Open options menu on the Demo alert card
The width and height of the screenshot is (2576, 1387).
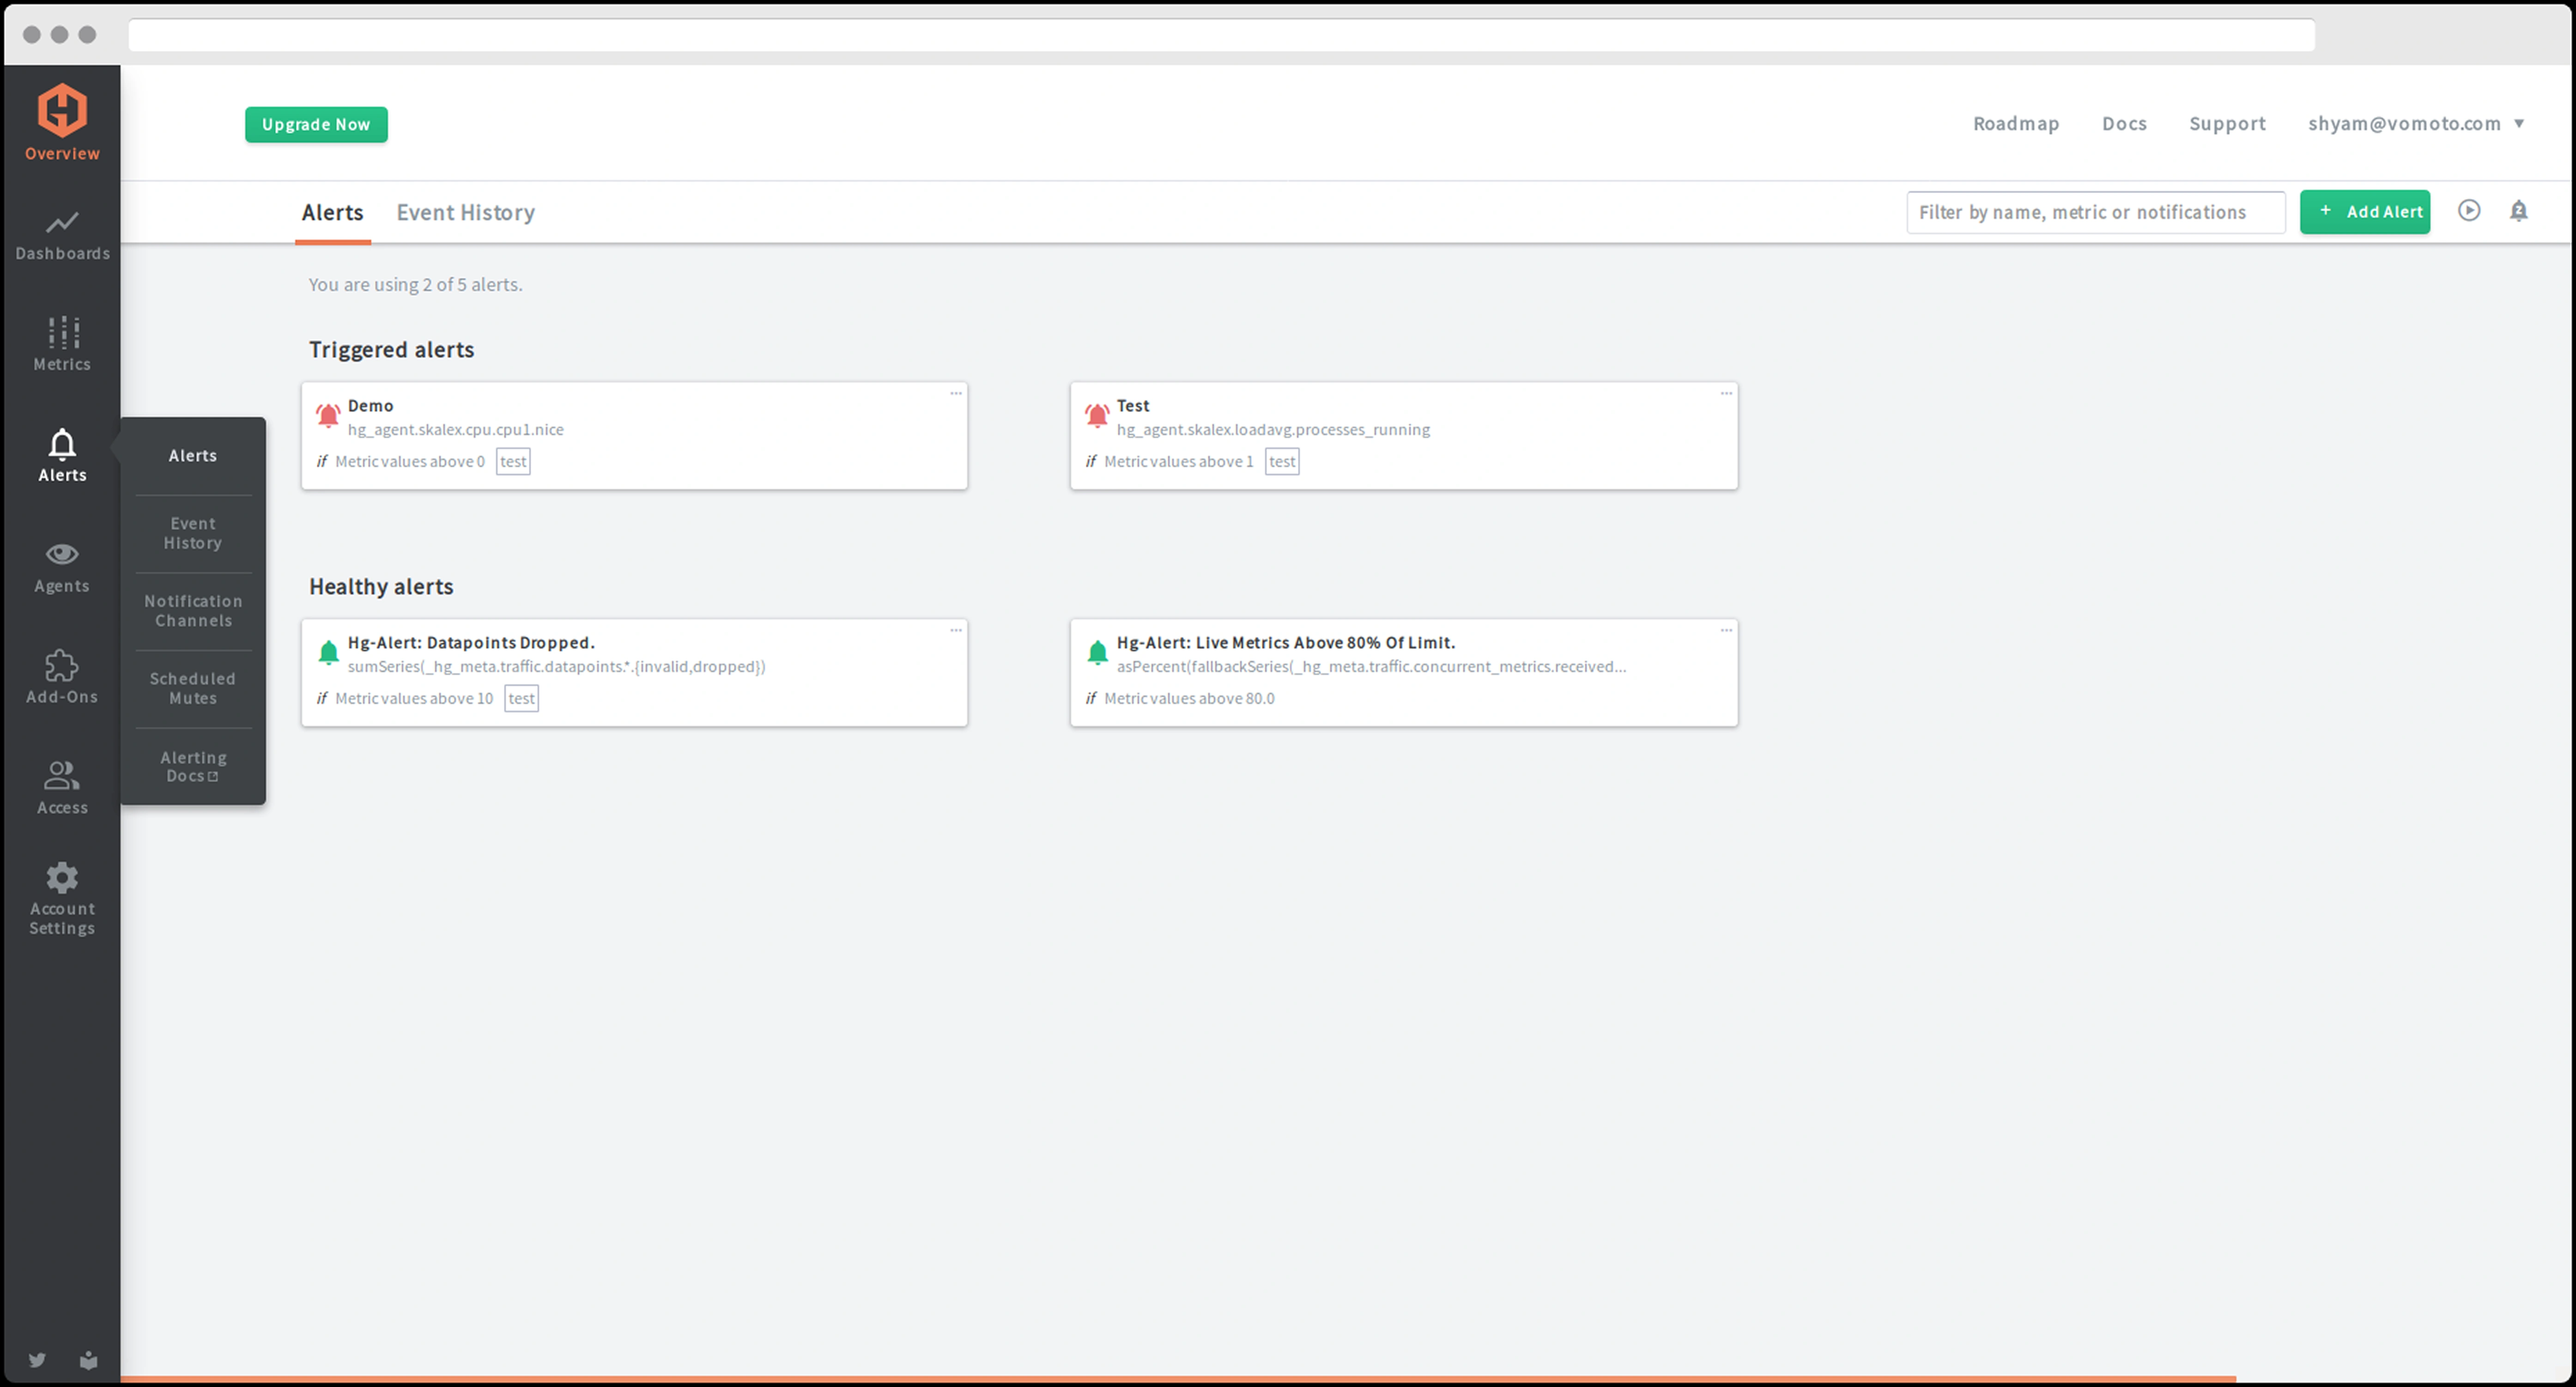[955, 394]
